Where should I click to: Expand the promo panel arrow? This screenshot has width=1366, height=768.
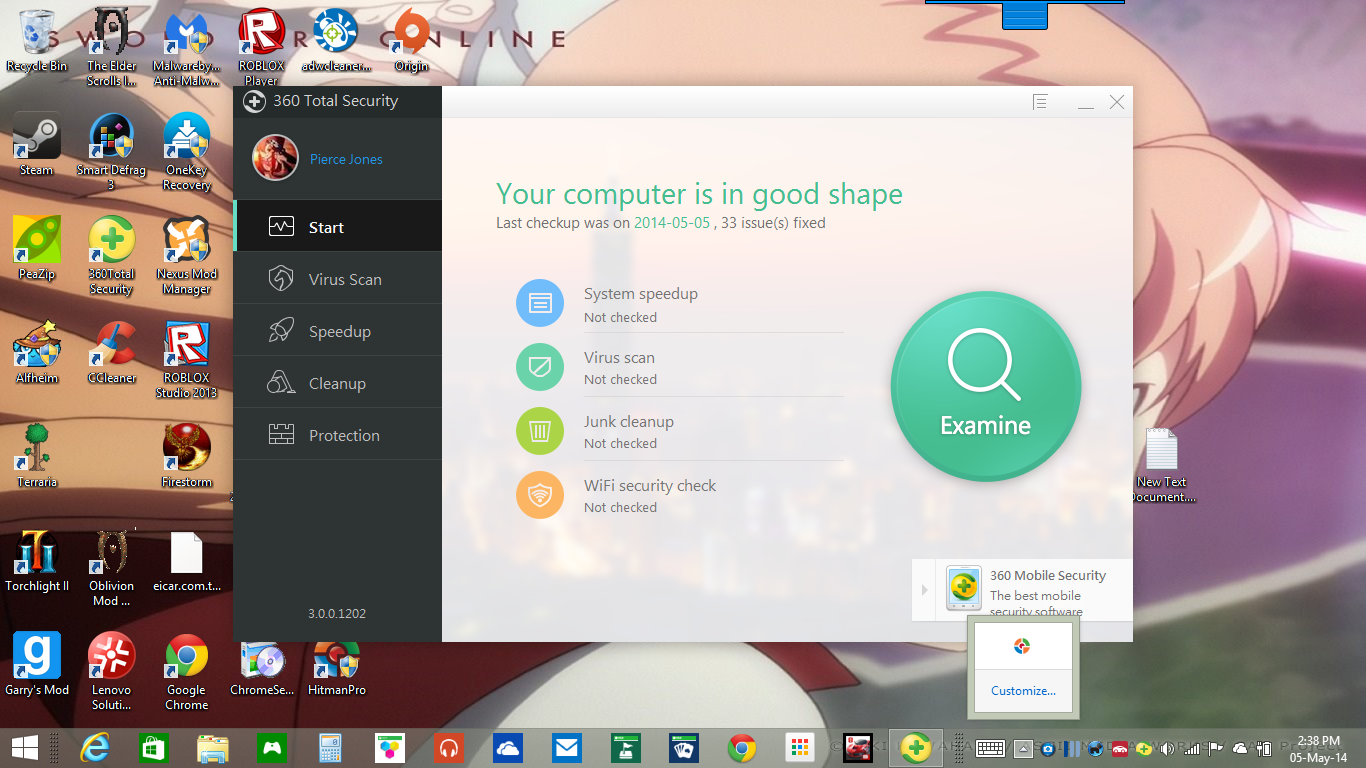[x=924, y=590]
